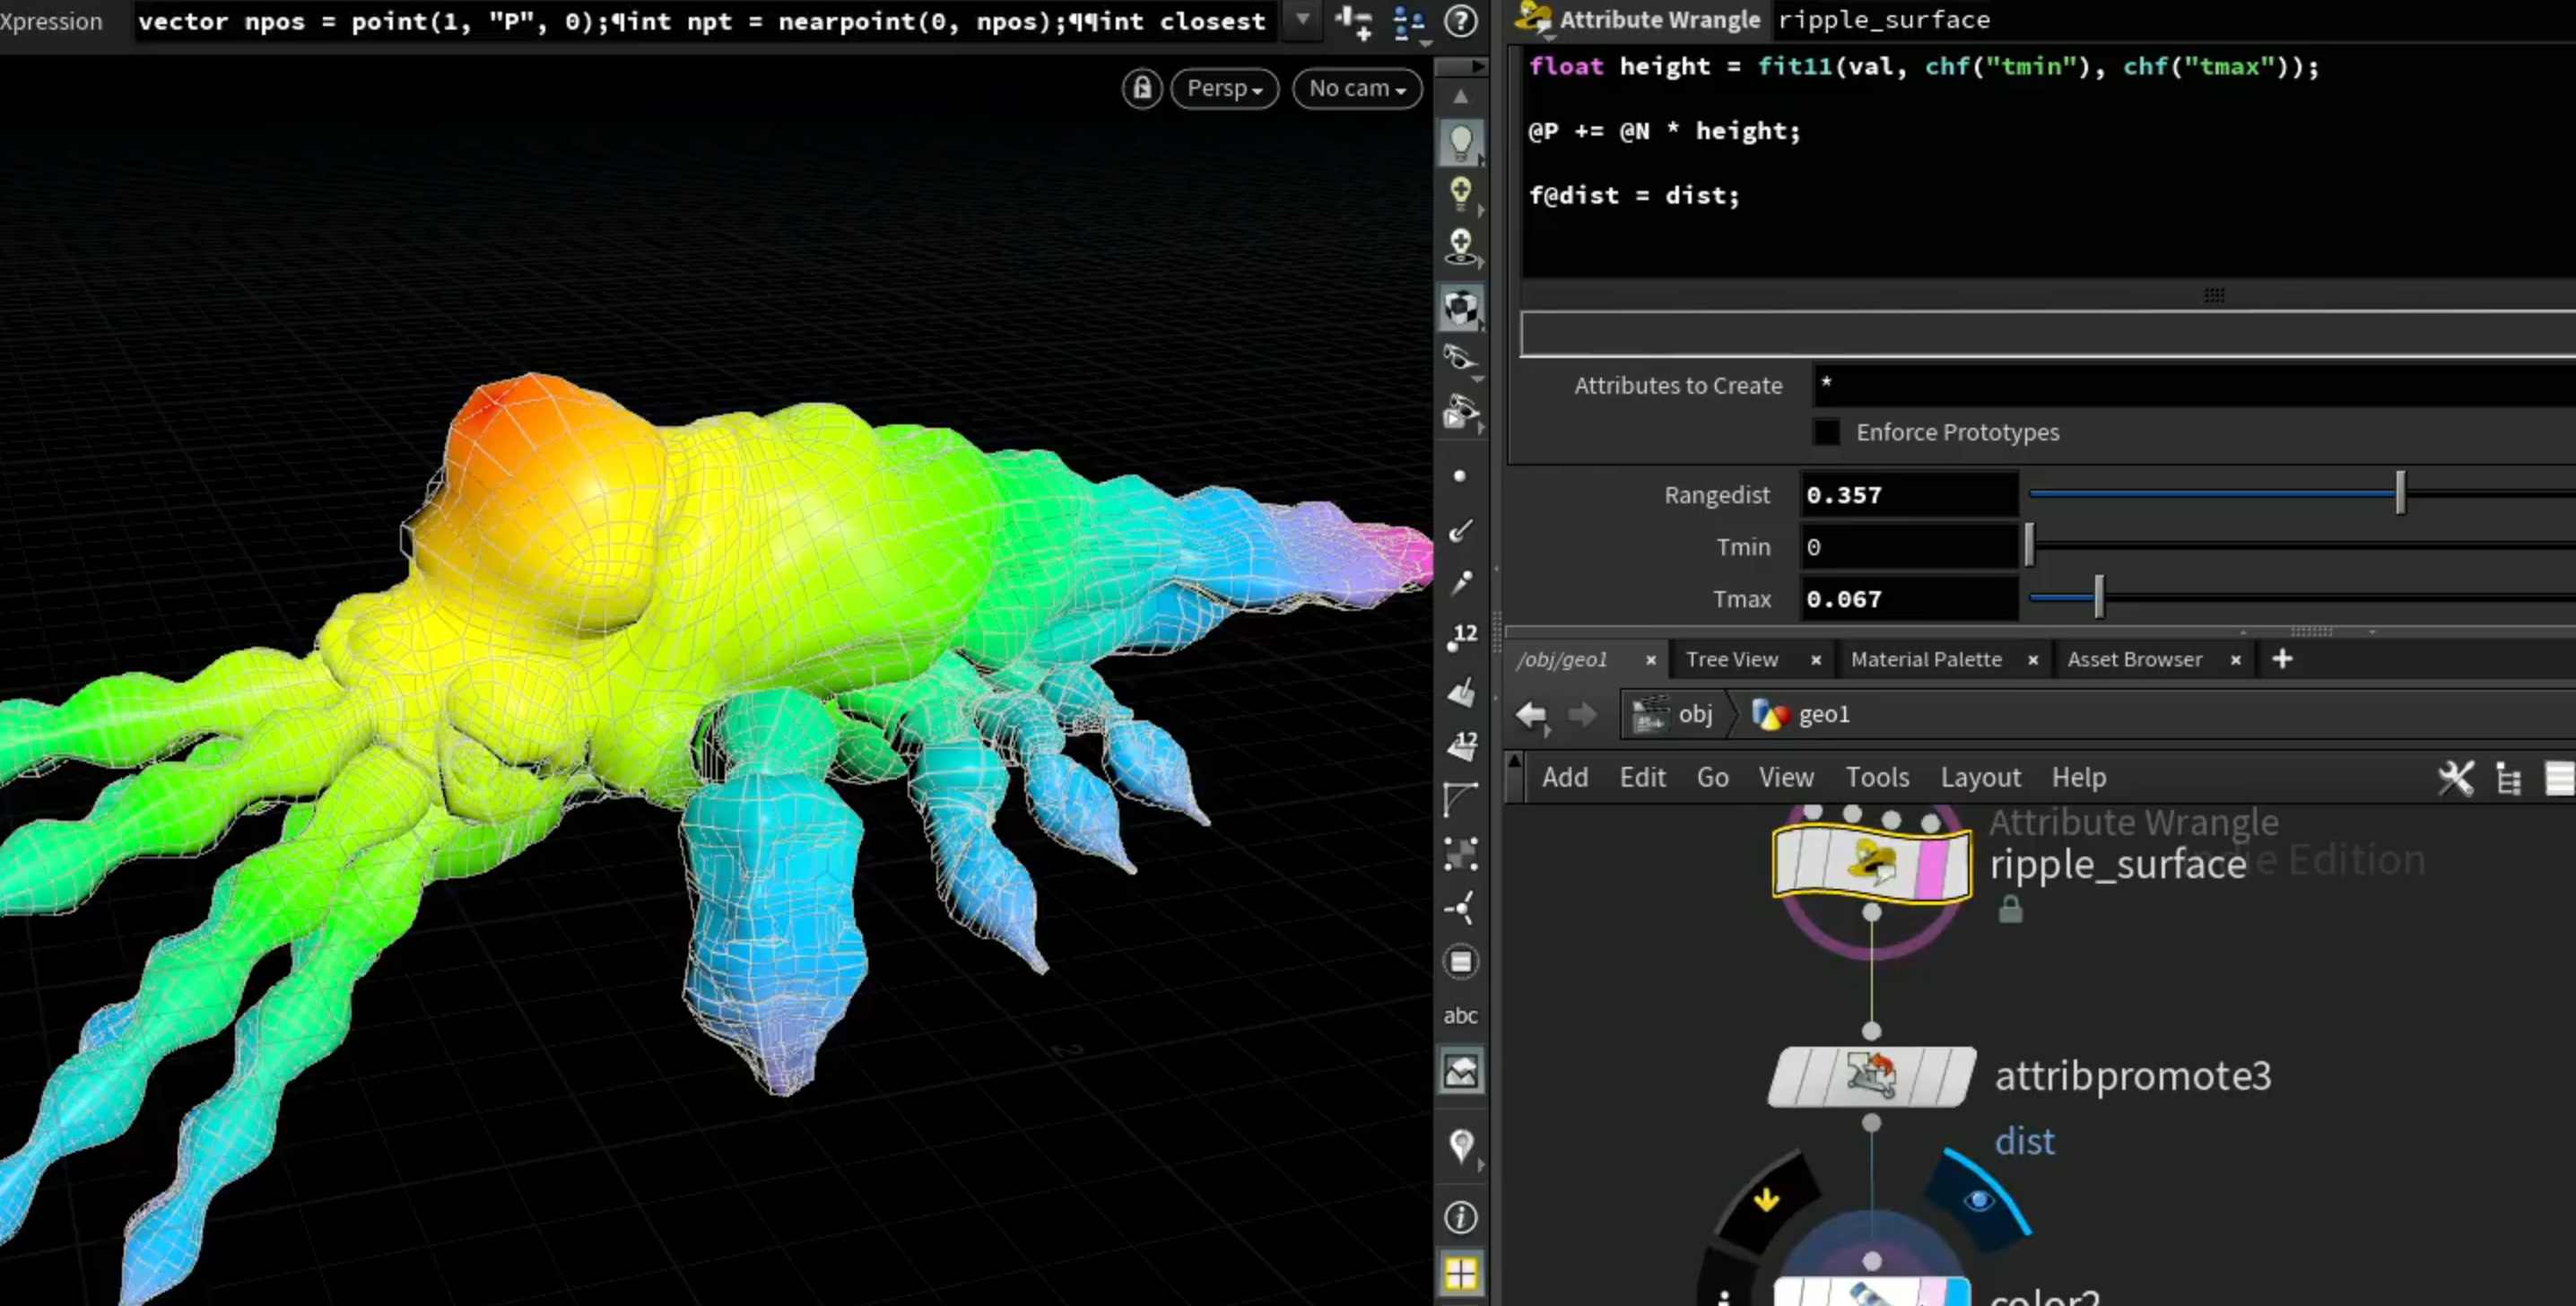Expand the expression menu dropdown arrow
This screenshot has height=1306, width=2576.
(x=1302, y=20)
